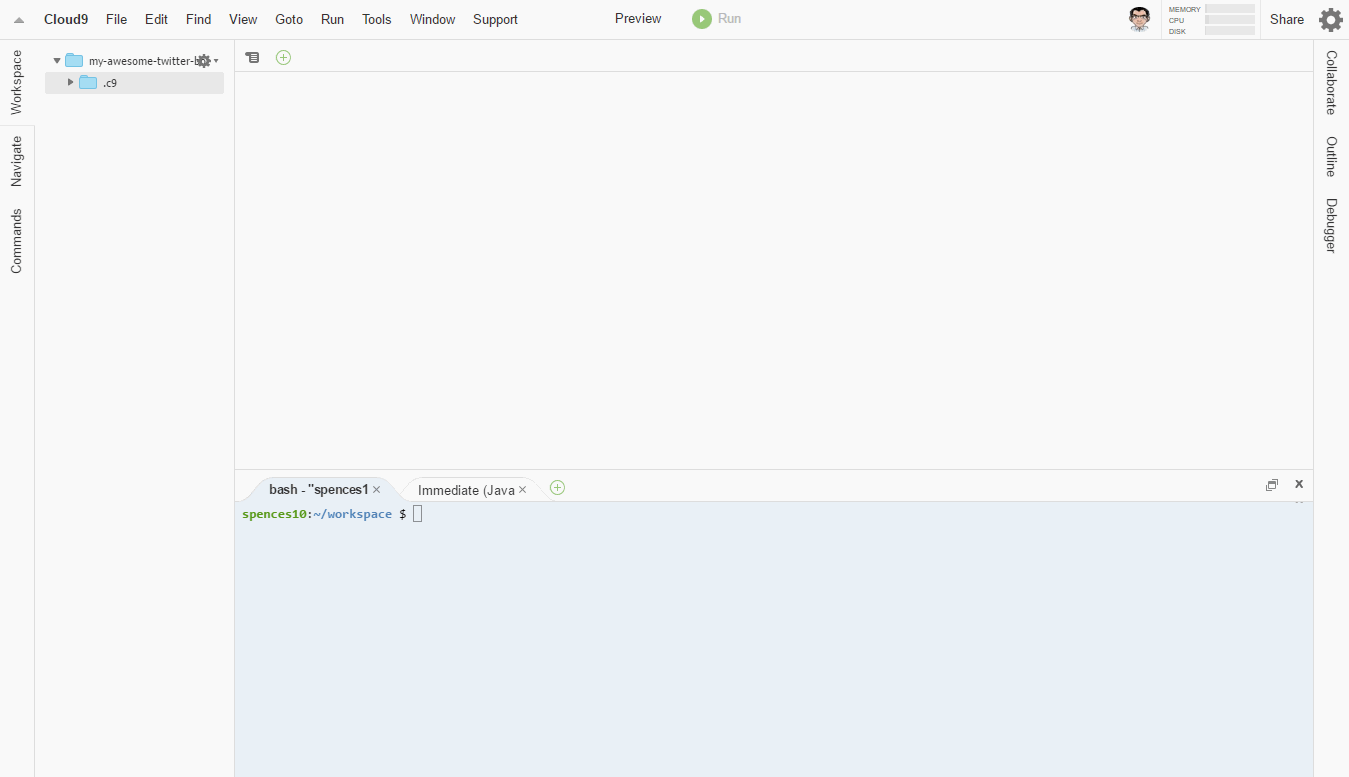The width and height of the screenshot is (1349, 777).
Task: Select the .c9 folder row
Action: (x=134, y=83)
